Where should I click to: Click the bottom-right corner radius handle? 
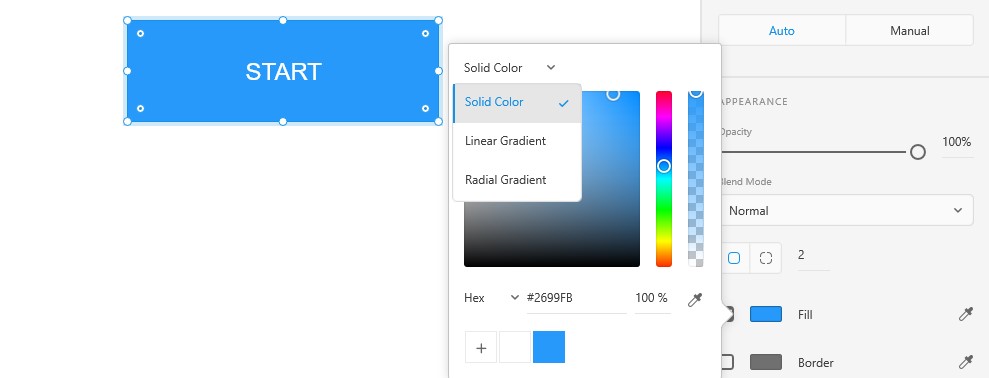425,109
